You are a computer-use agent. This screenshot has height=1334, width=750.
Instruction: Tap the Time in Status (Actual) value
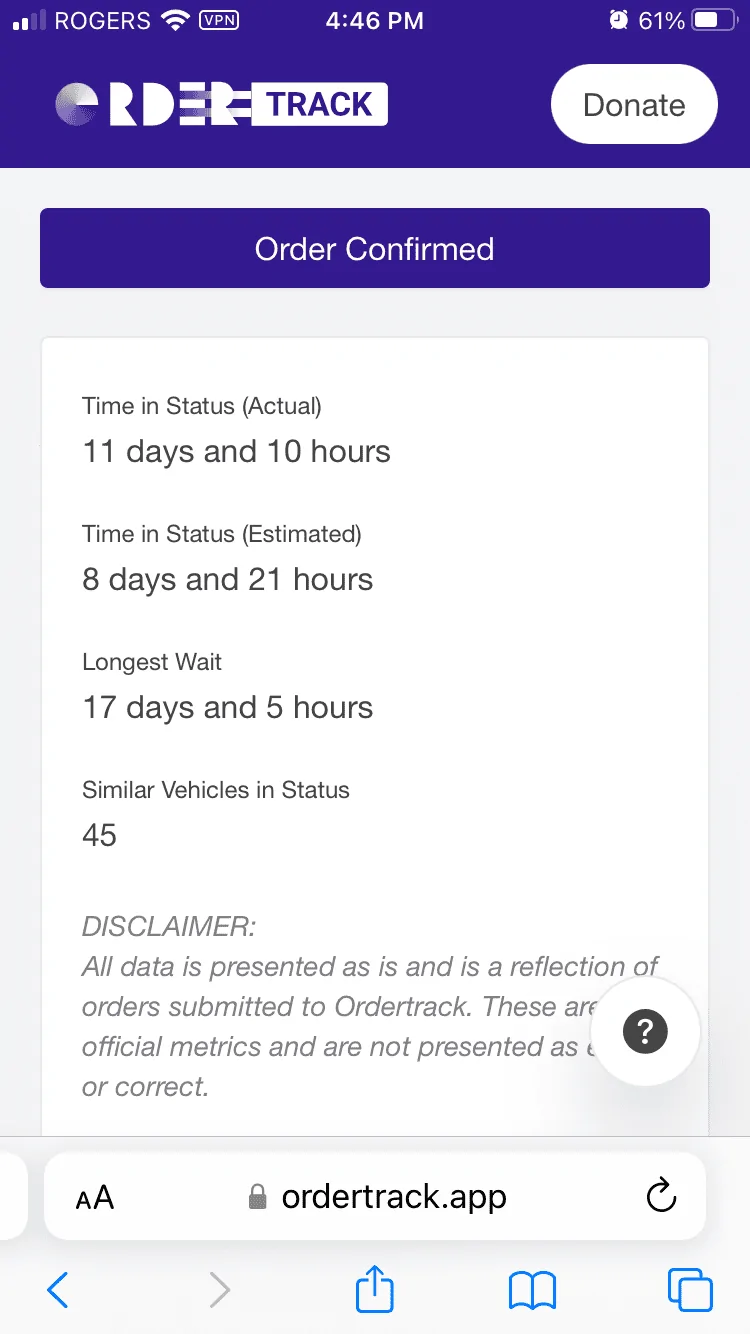click(x=236, y=451)
